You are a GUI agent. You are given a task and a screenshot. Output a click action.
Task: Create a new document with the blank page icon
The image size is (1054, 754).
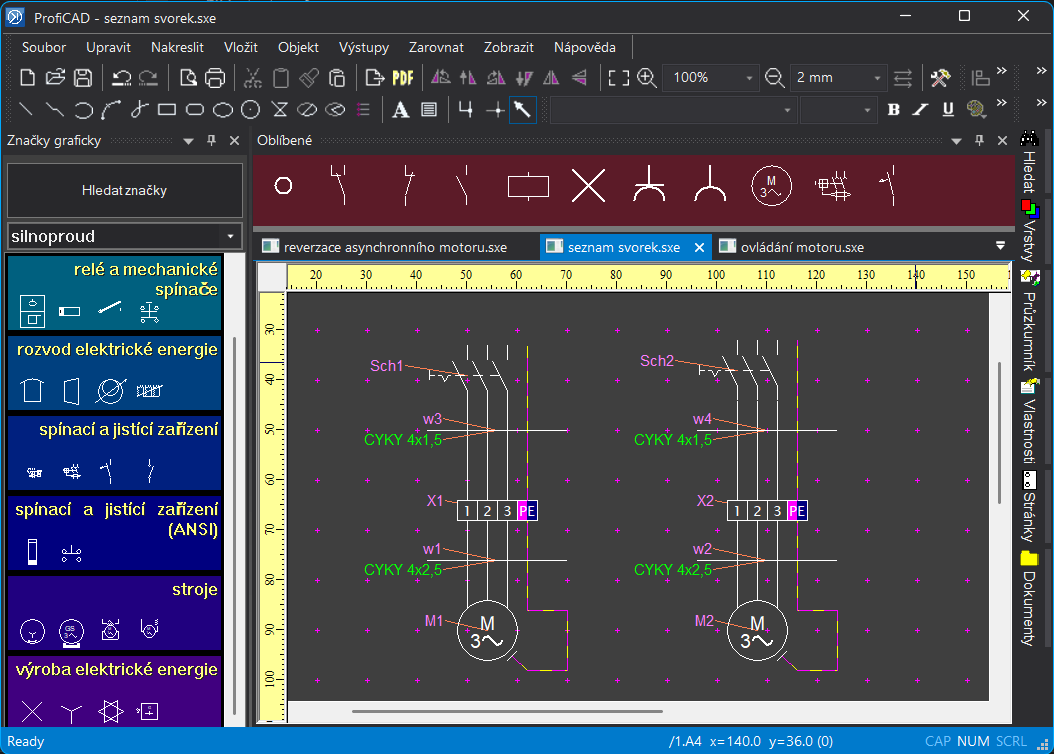[x=28, y=78]
